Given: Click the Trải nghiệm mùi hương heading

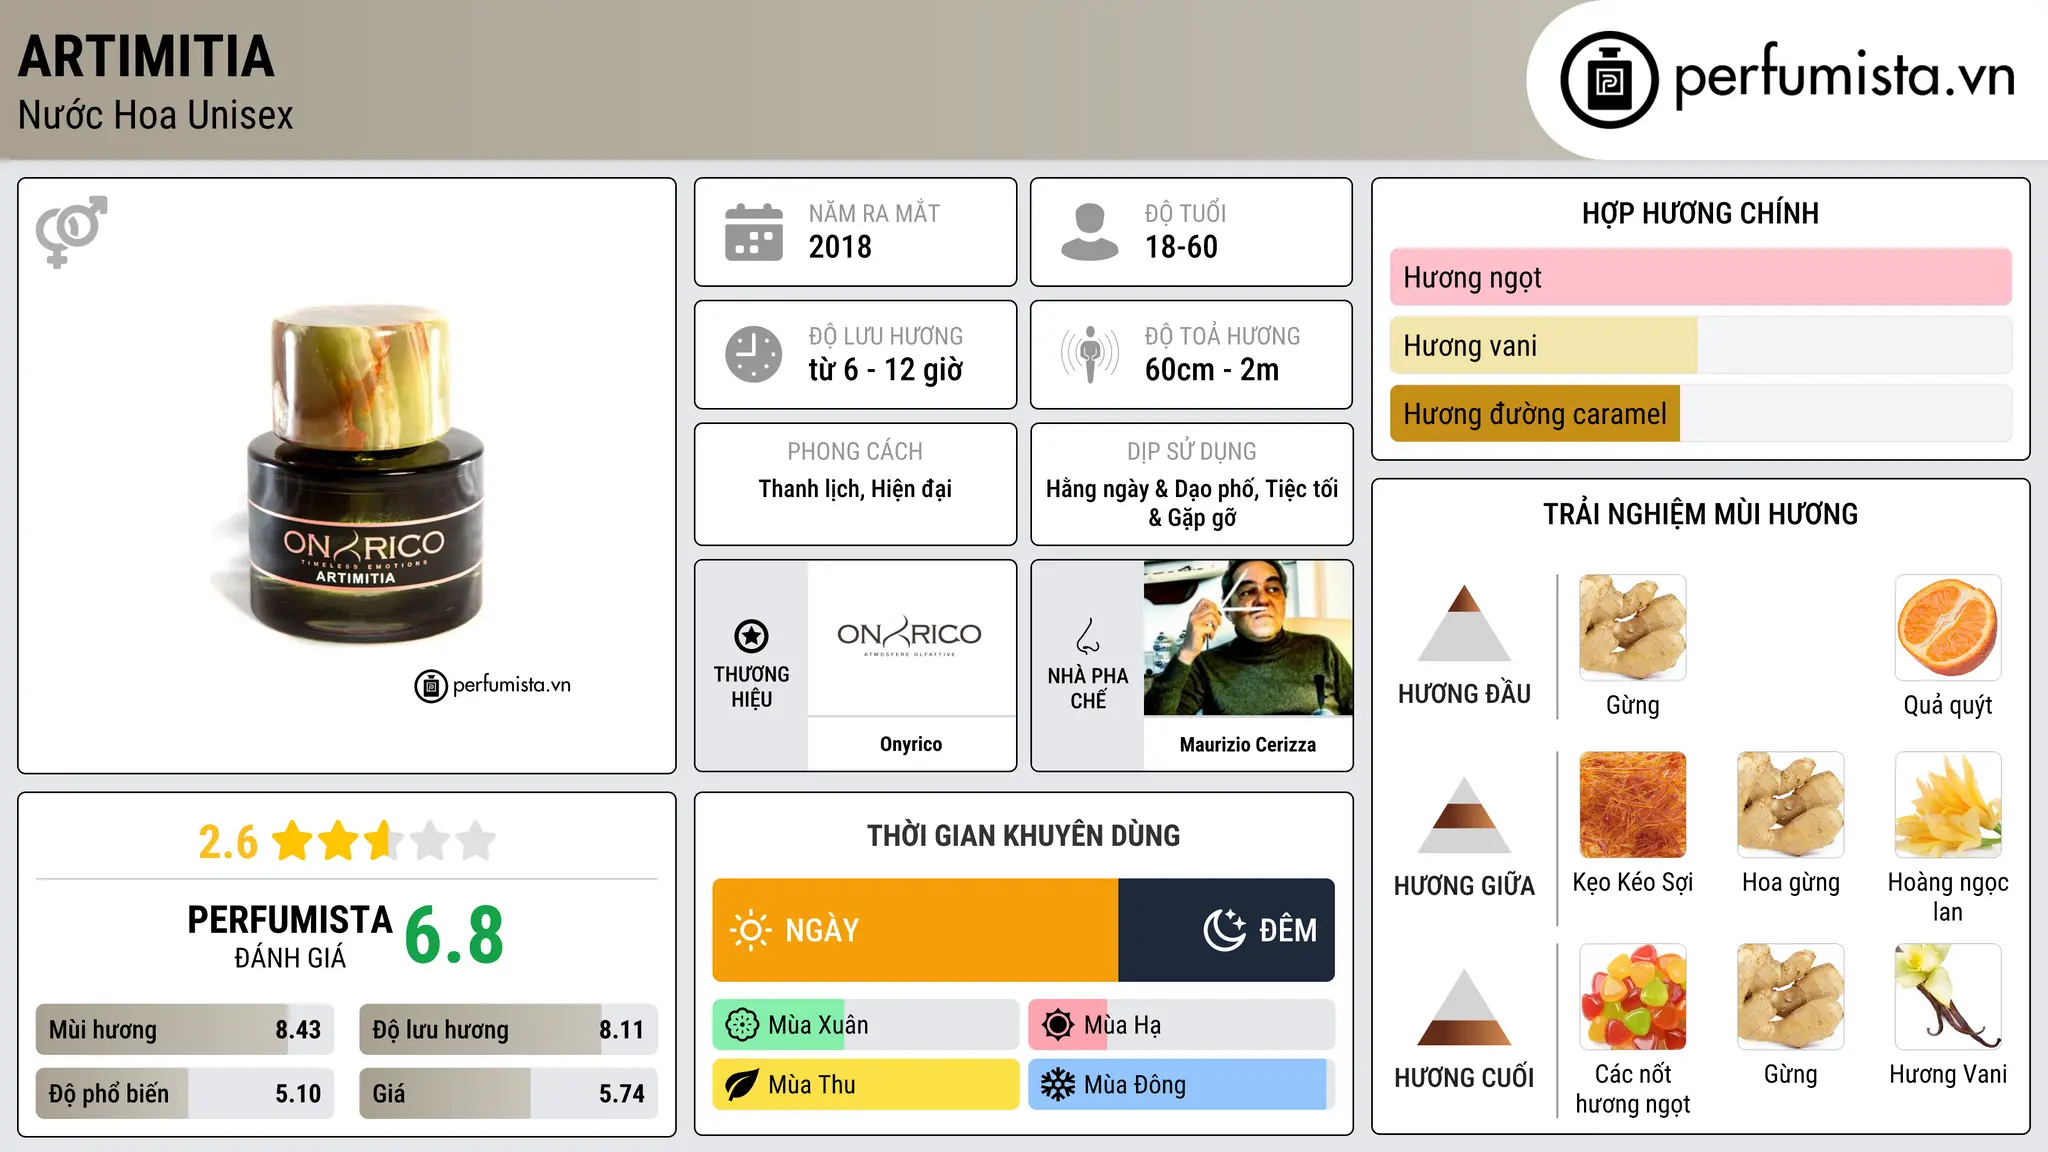Looking at the screenshot, I should 1700,514.
